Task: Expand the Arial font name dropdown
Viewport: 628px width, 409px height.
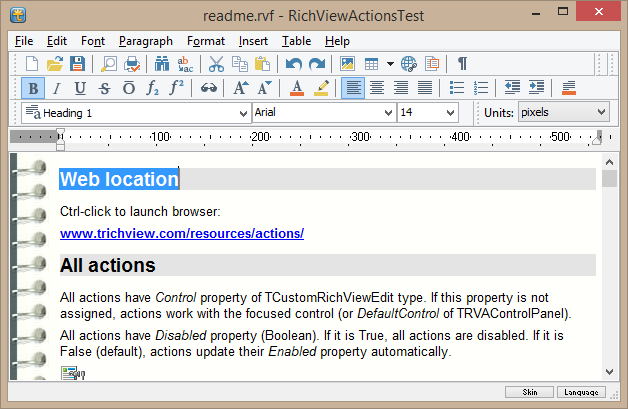Action: coord(391,113)
